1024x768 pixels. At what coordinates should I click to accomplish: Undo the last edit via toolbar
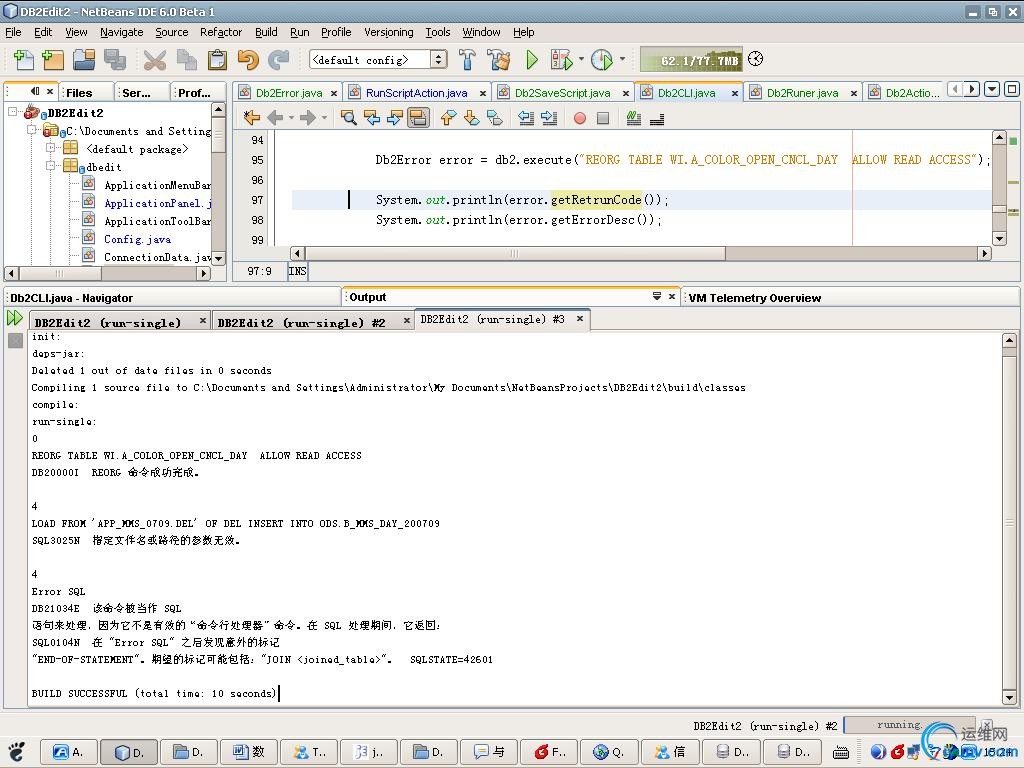pos(248,59)
